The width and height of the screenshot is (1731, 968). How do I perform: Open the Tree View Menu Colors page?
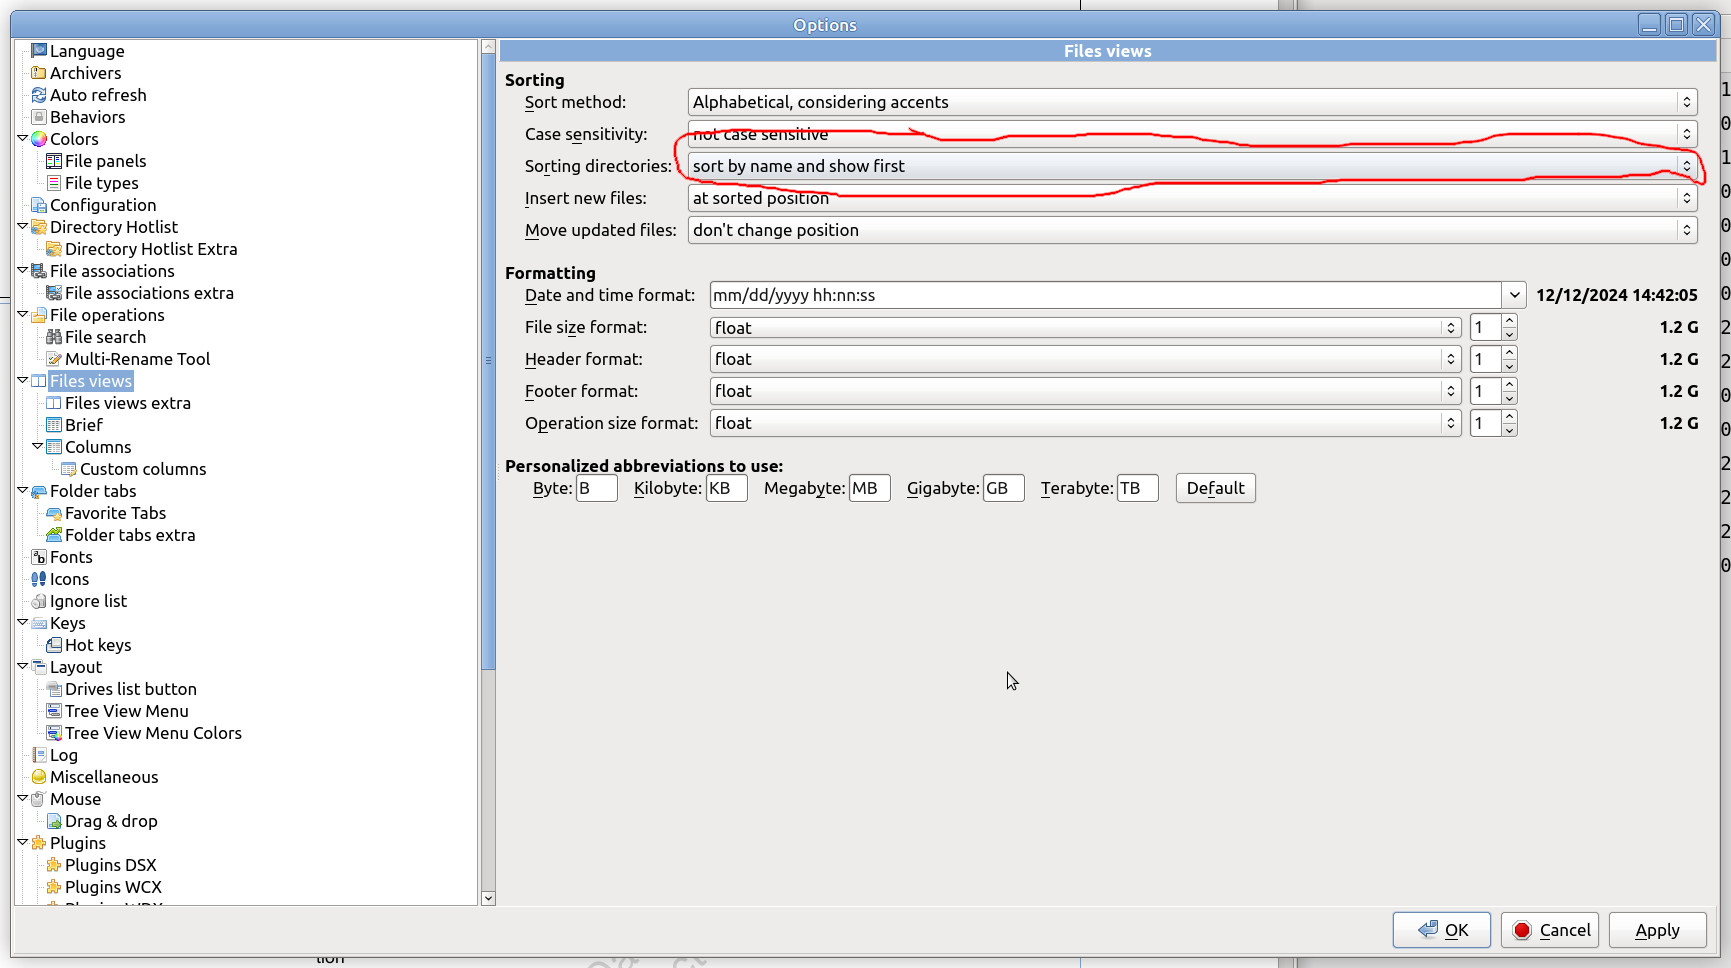pyautogui.click(x=153, y=733)
